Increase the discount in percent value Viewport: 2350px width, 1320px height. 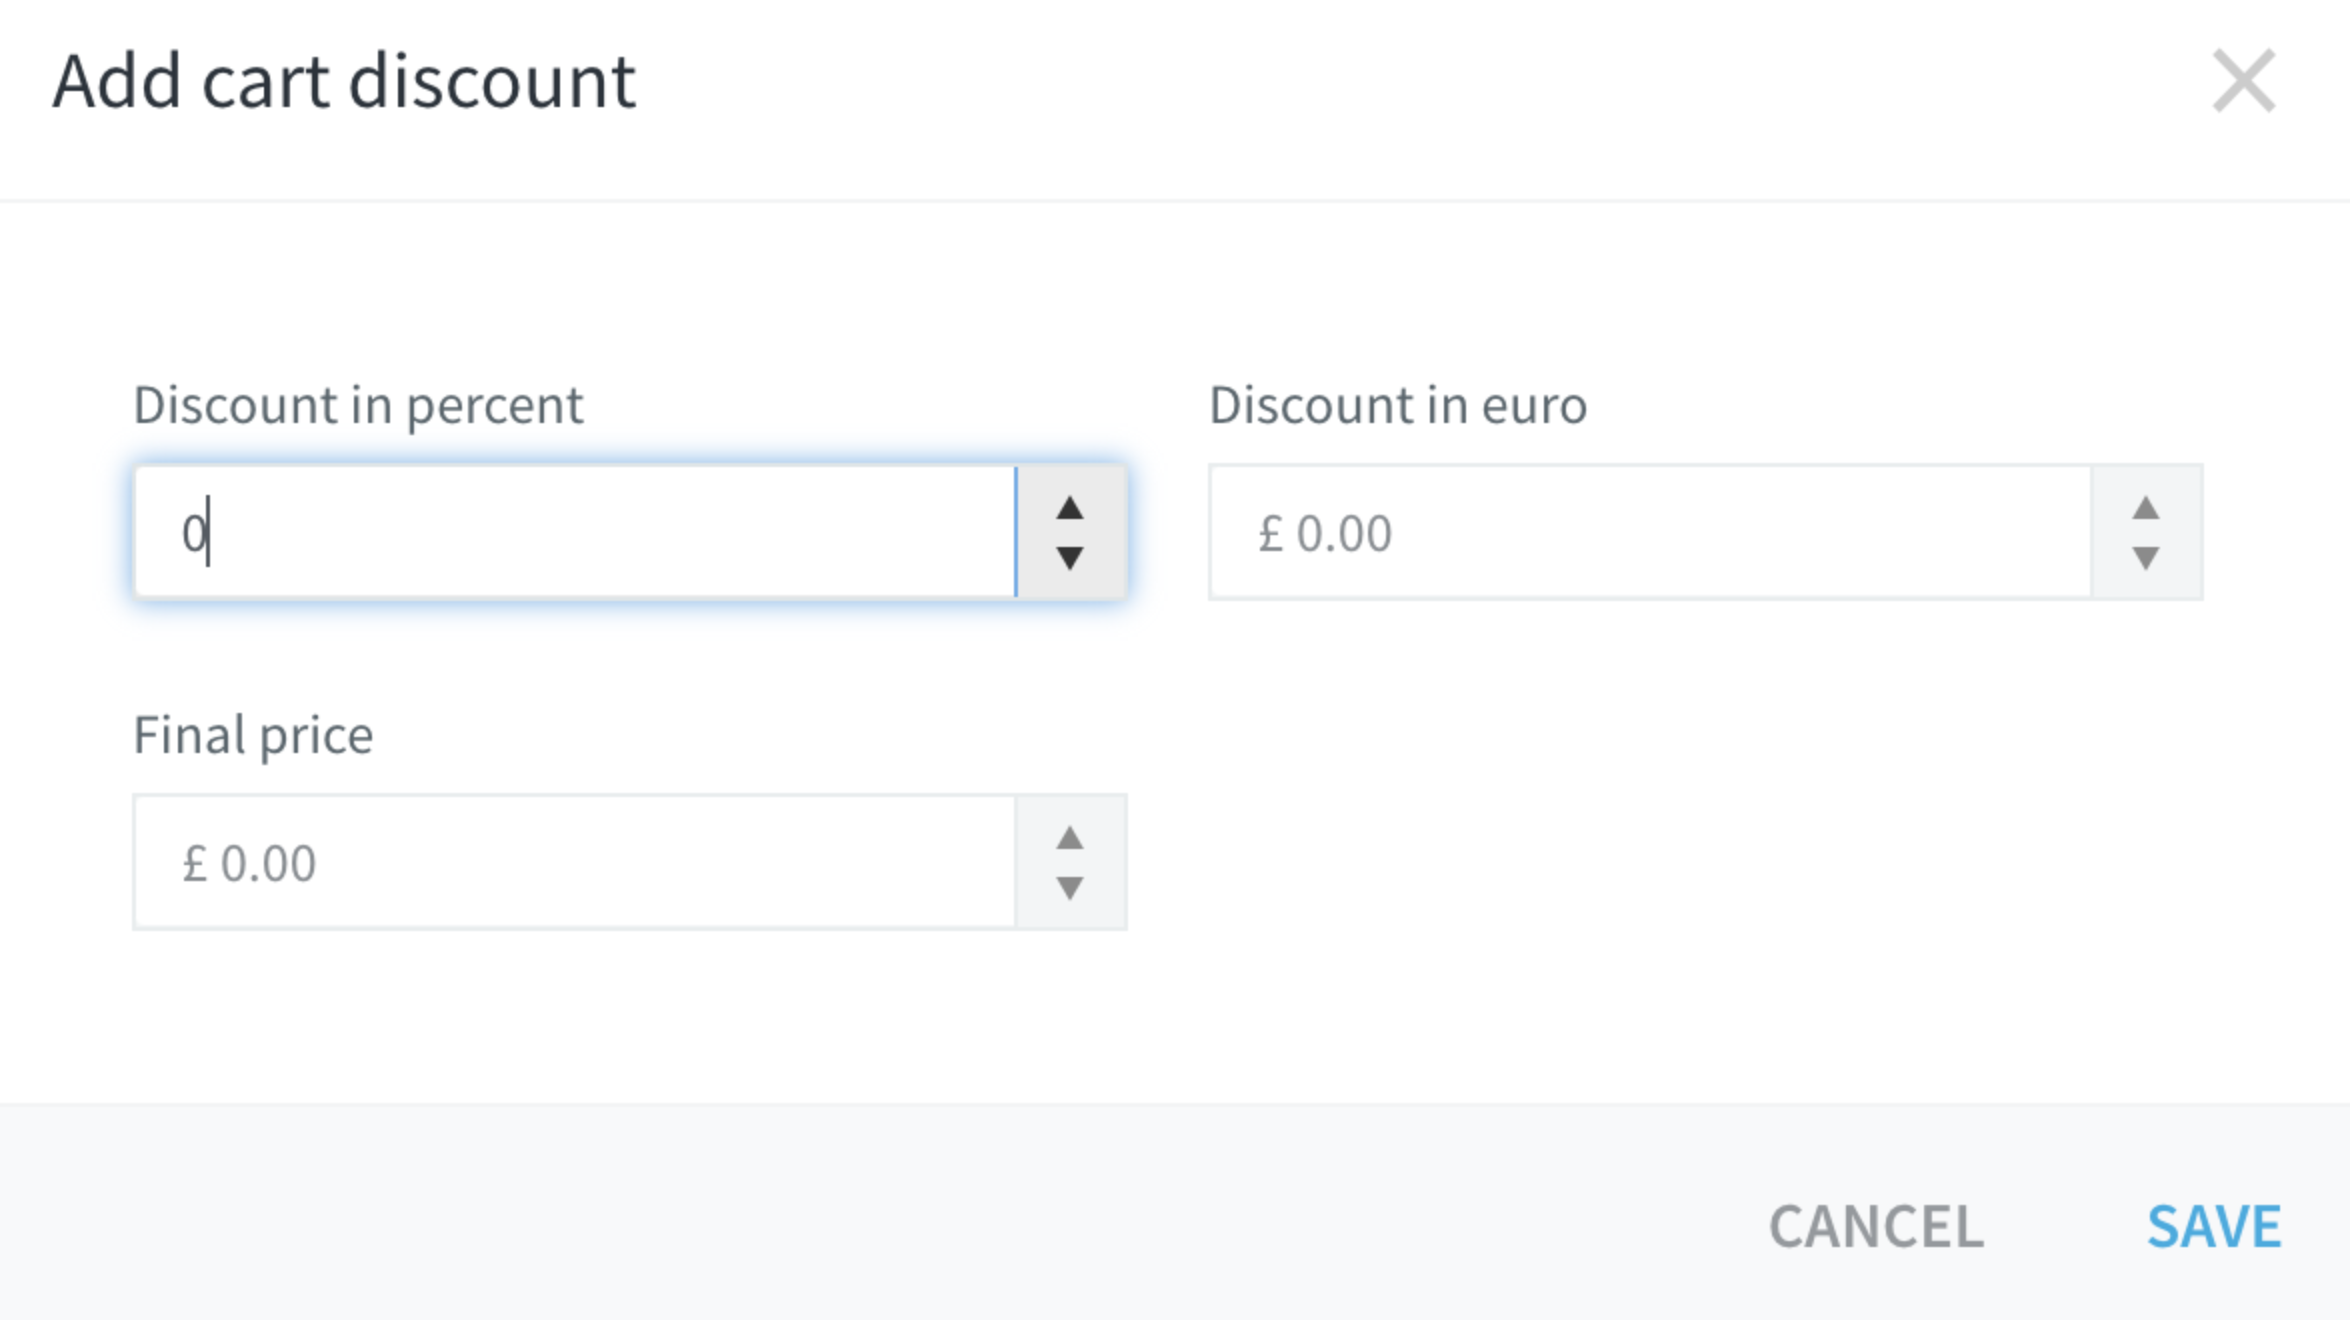[x=1070, y=508]
